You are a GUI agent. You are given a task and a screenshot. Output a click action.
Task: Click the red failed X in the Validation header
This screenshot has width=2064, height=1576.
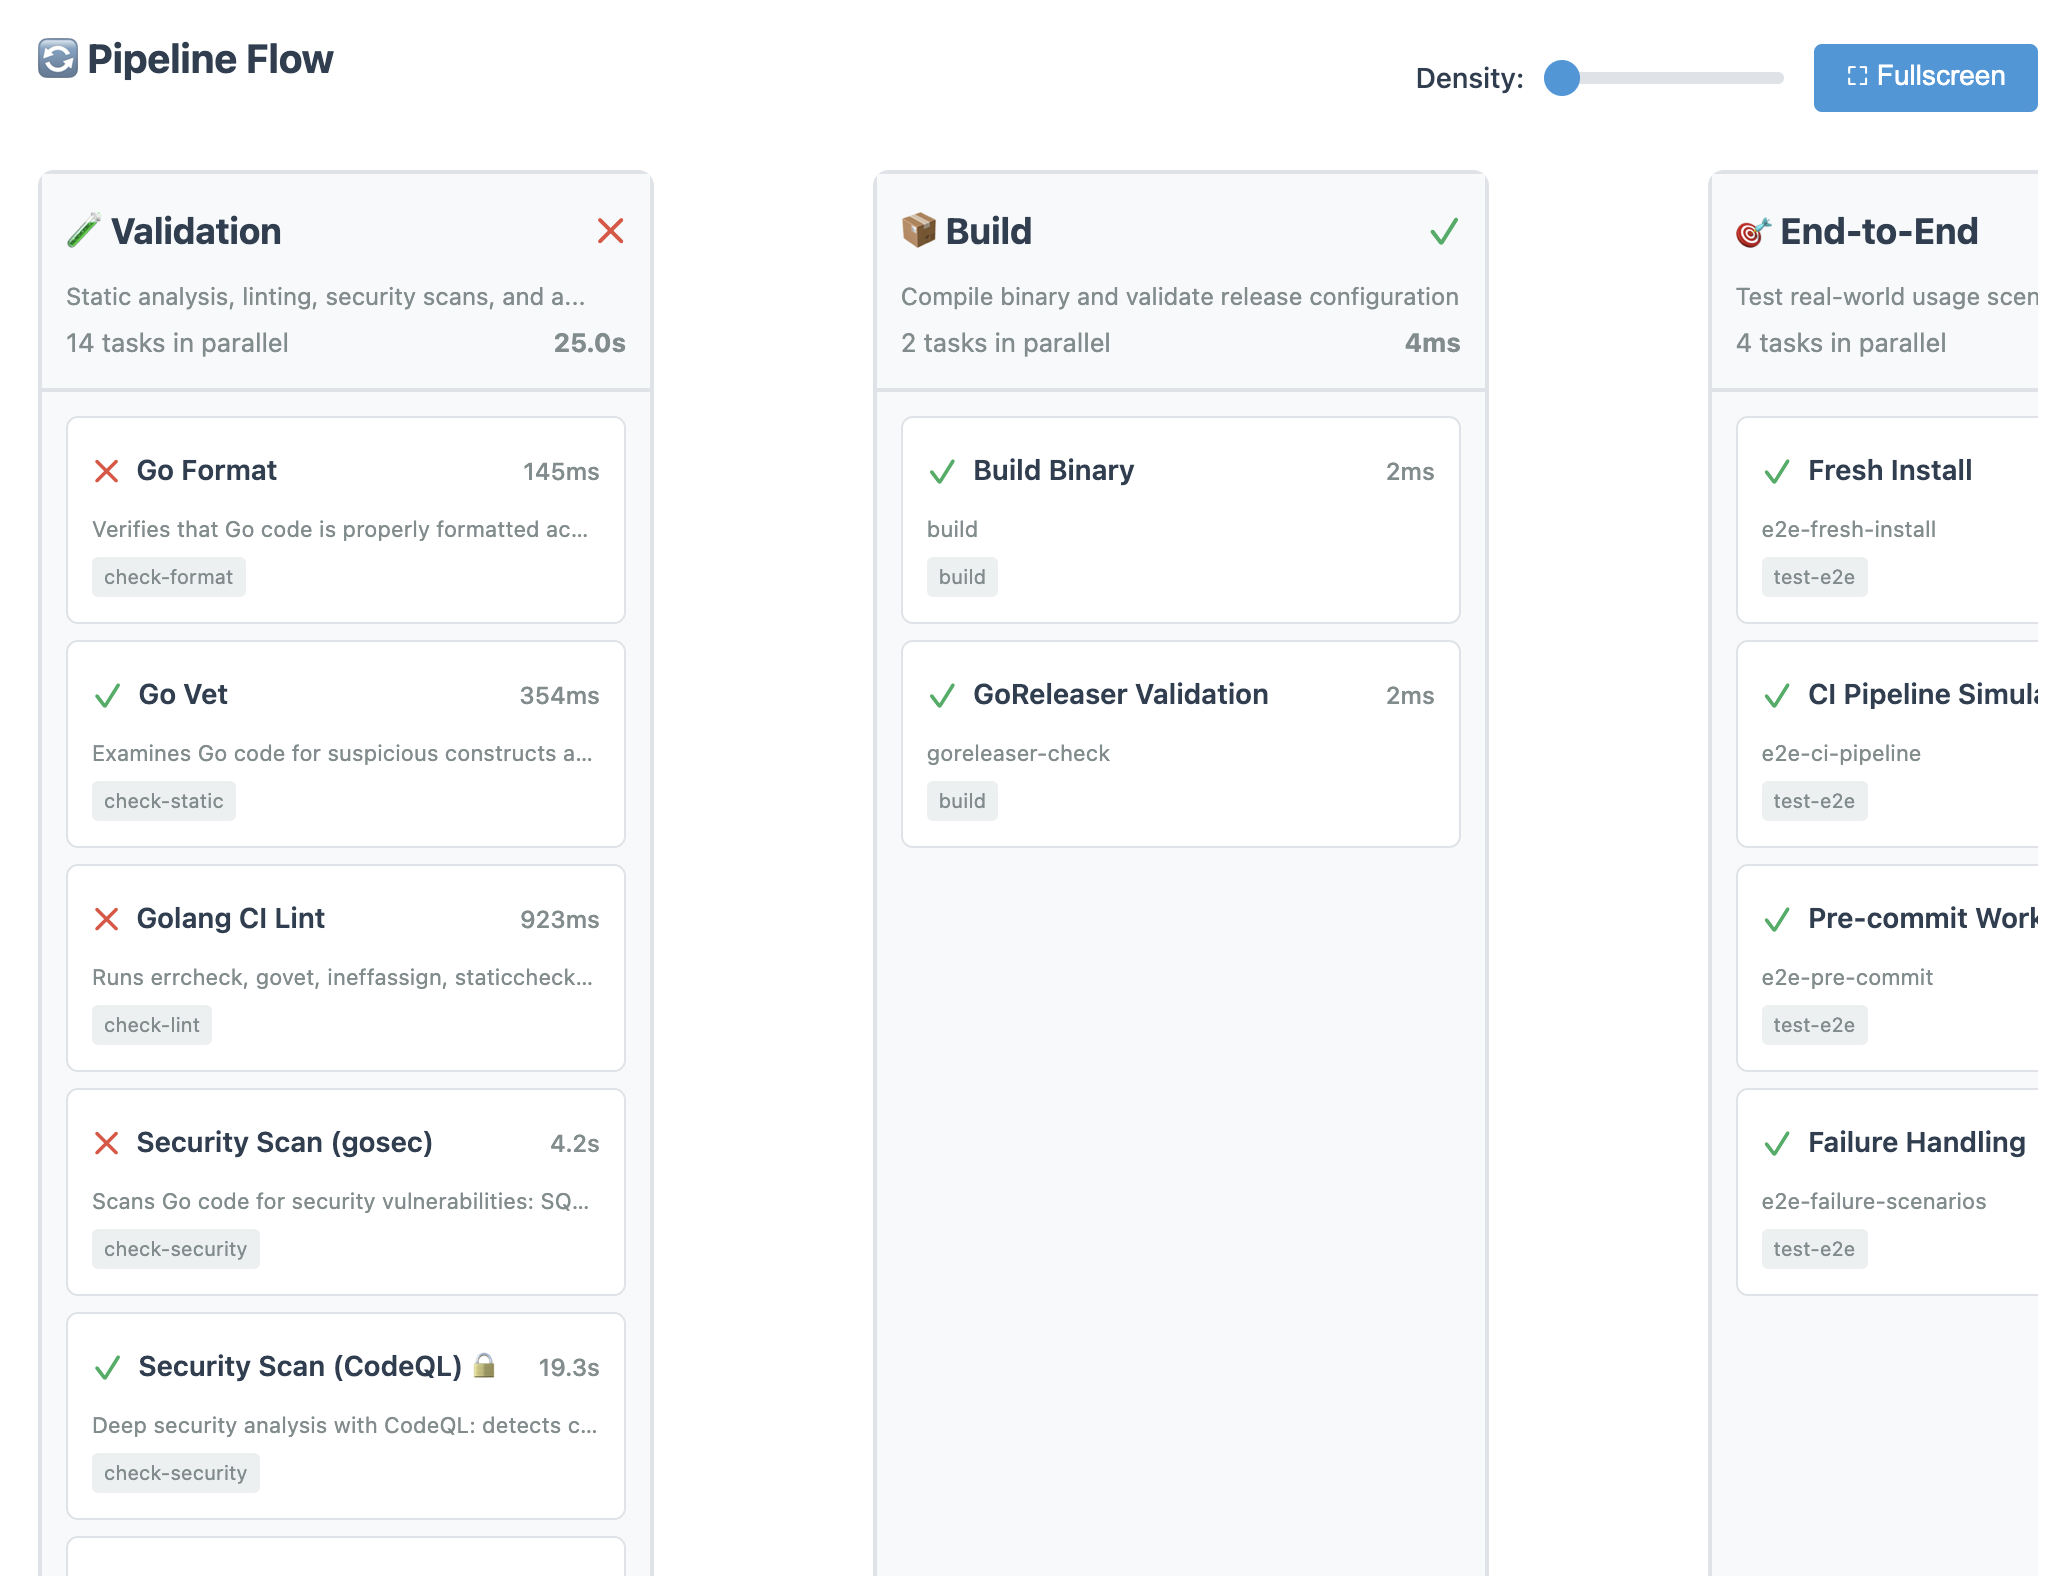(610, 231)
